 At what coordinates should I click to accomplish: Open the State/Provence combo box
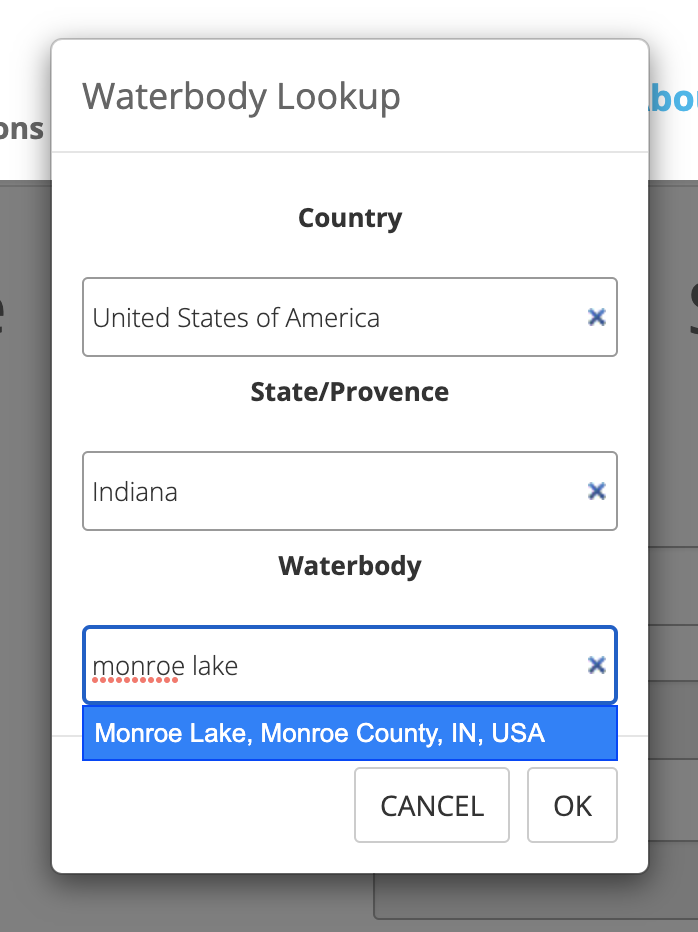(x=330, y=491)
